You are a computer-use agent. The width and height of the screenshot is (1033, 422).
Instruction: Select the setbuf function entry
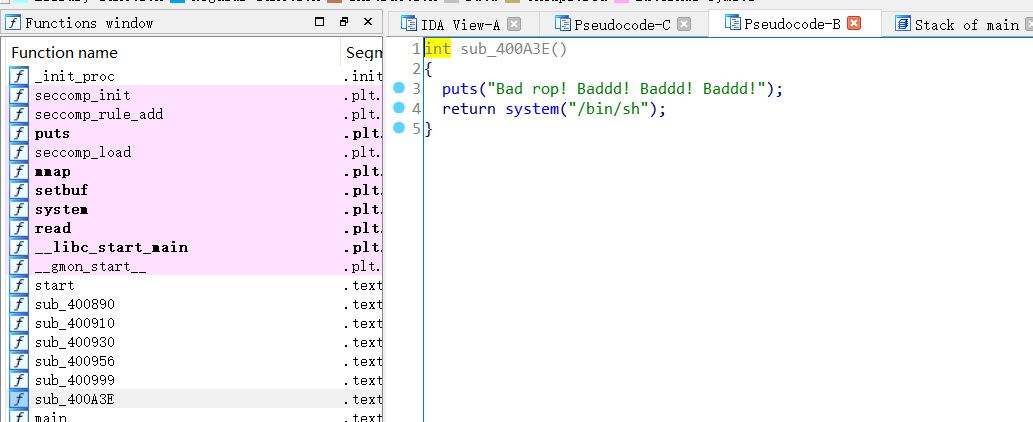click(x=195, y=190)
